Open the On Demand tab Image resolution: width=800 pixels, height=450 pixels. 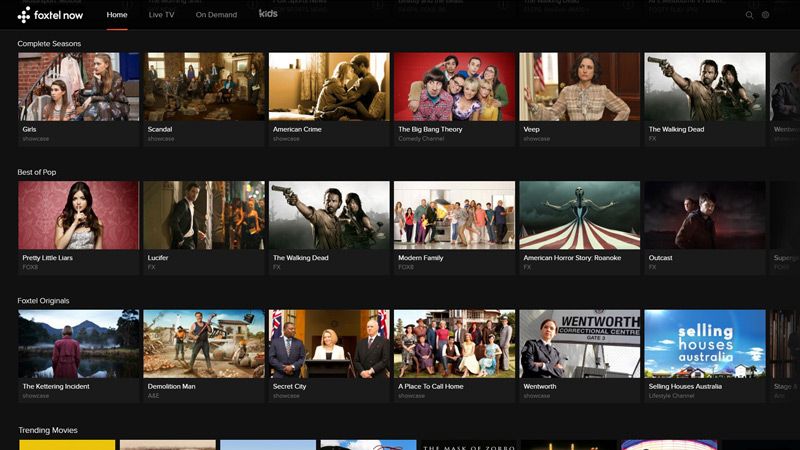pyautogui.click(x=216, y=15)
